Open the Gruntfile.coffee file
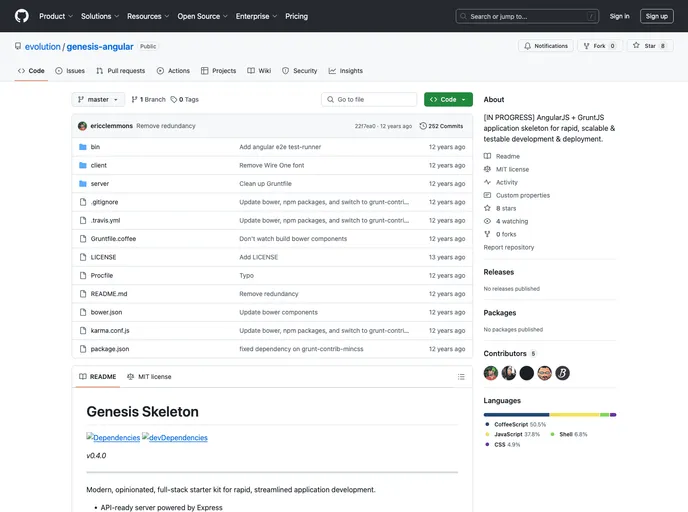This screenshot has width=688, height=512. 113,239
